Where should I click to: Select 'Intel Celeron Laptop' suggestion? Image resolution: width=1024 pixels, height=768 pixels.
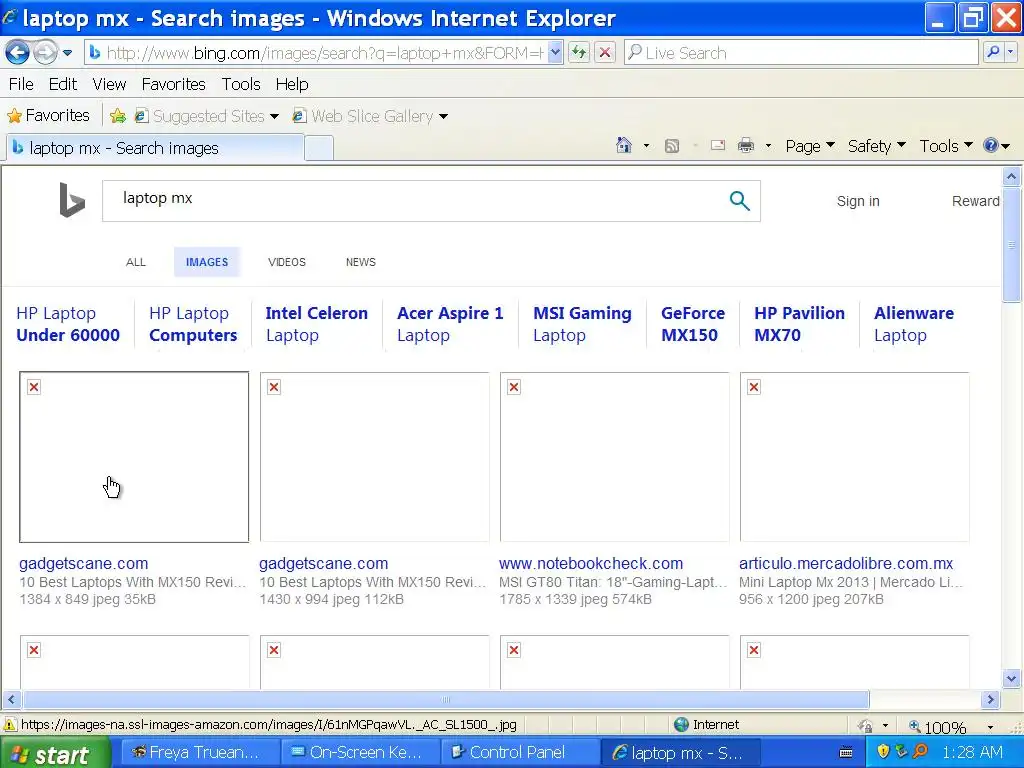click(316, 324)
